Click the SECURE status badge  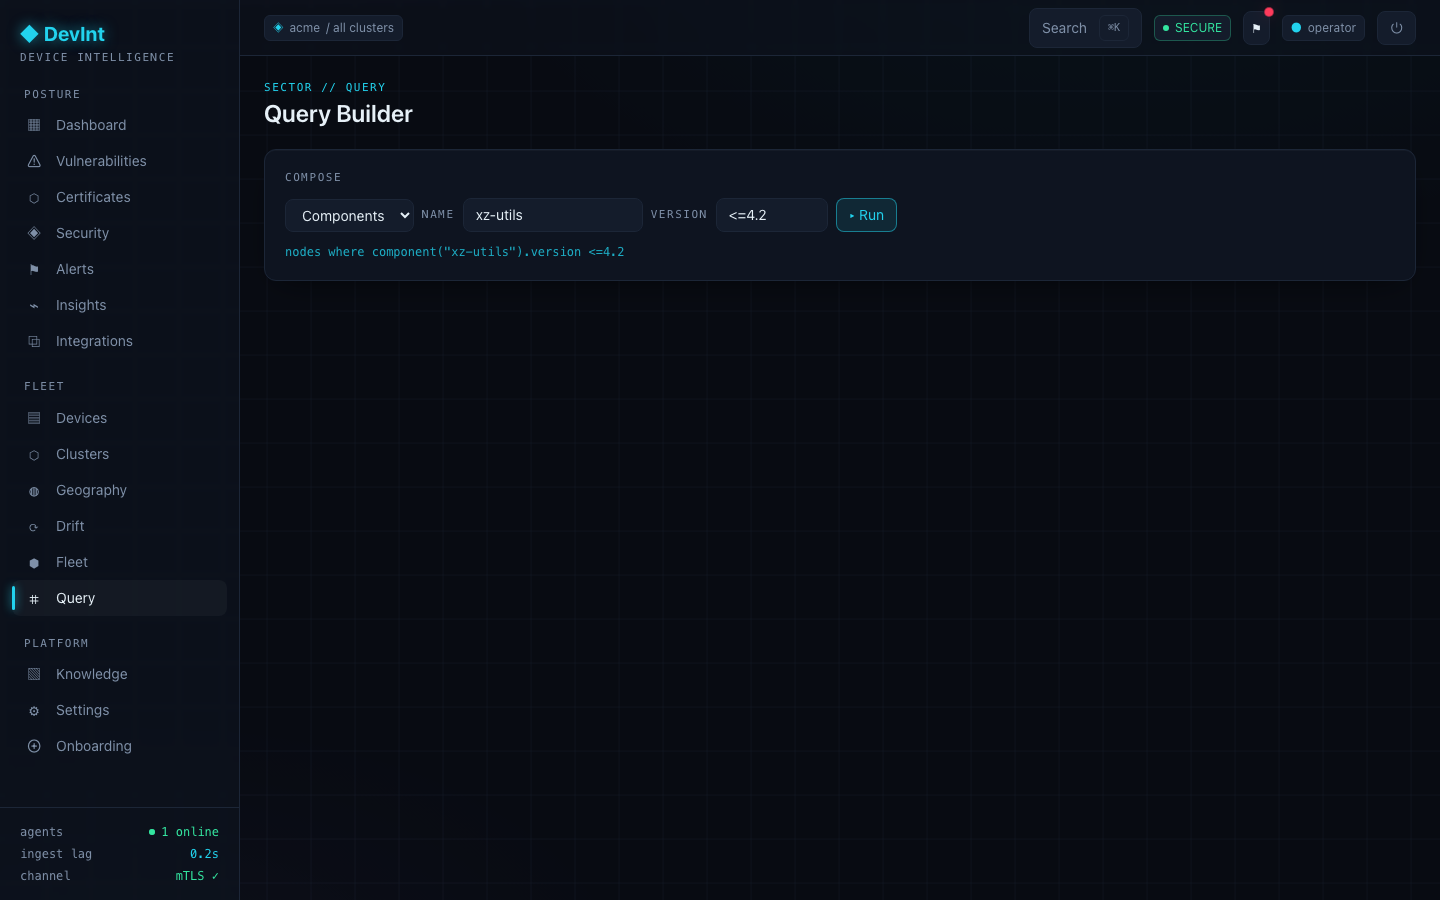[x=1192, y=28]
